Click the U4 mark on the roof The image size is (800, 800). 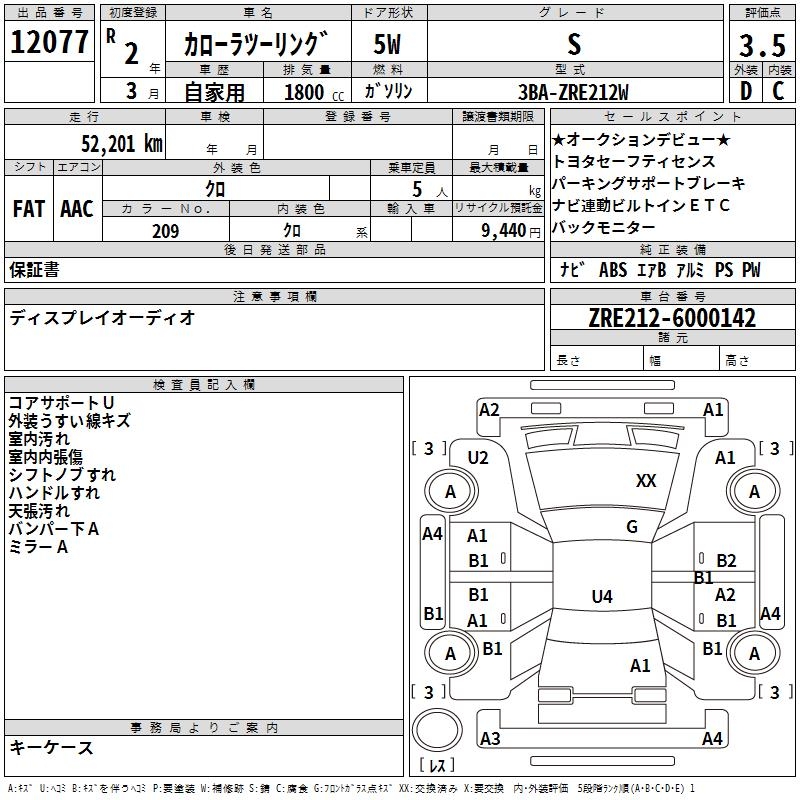602,596
